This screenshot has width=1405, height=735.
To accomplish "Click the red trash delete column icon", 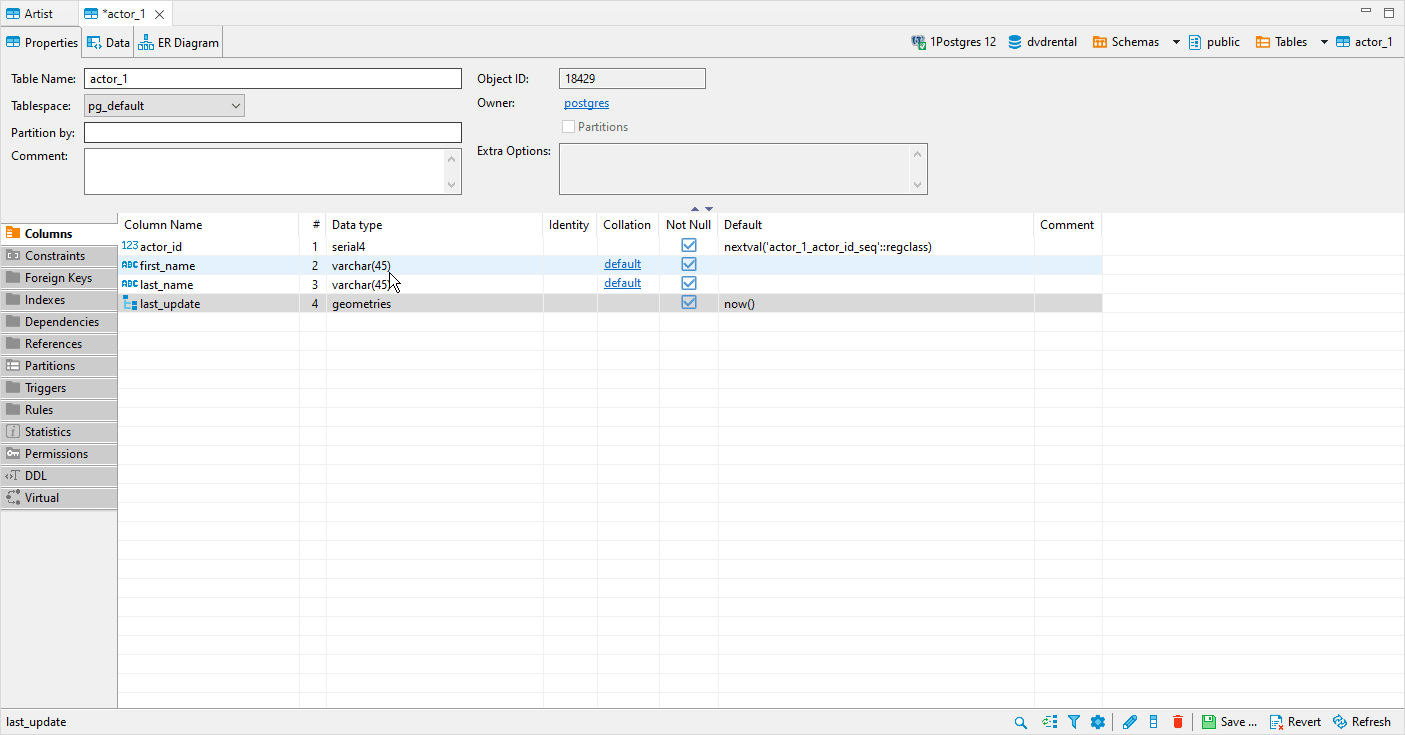I will 1178,722.
